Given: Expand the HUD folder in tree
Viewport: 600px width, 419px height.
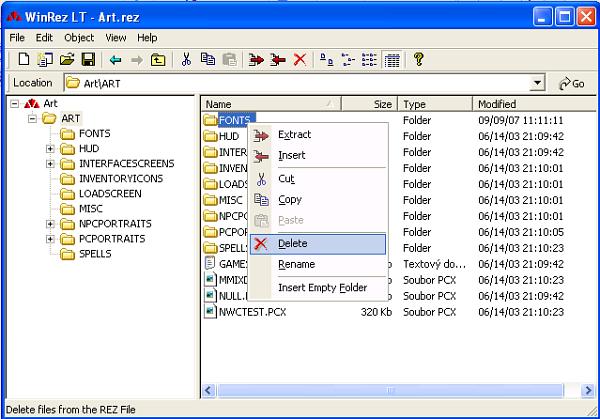Looking at the screenshot, I should point(50,148).
